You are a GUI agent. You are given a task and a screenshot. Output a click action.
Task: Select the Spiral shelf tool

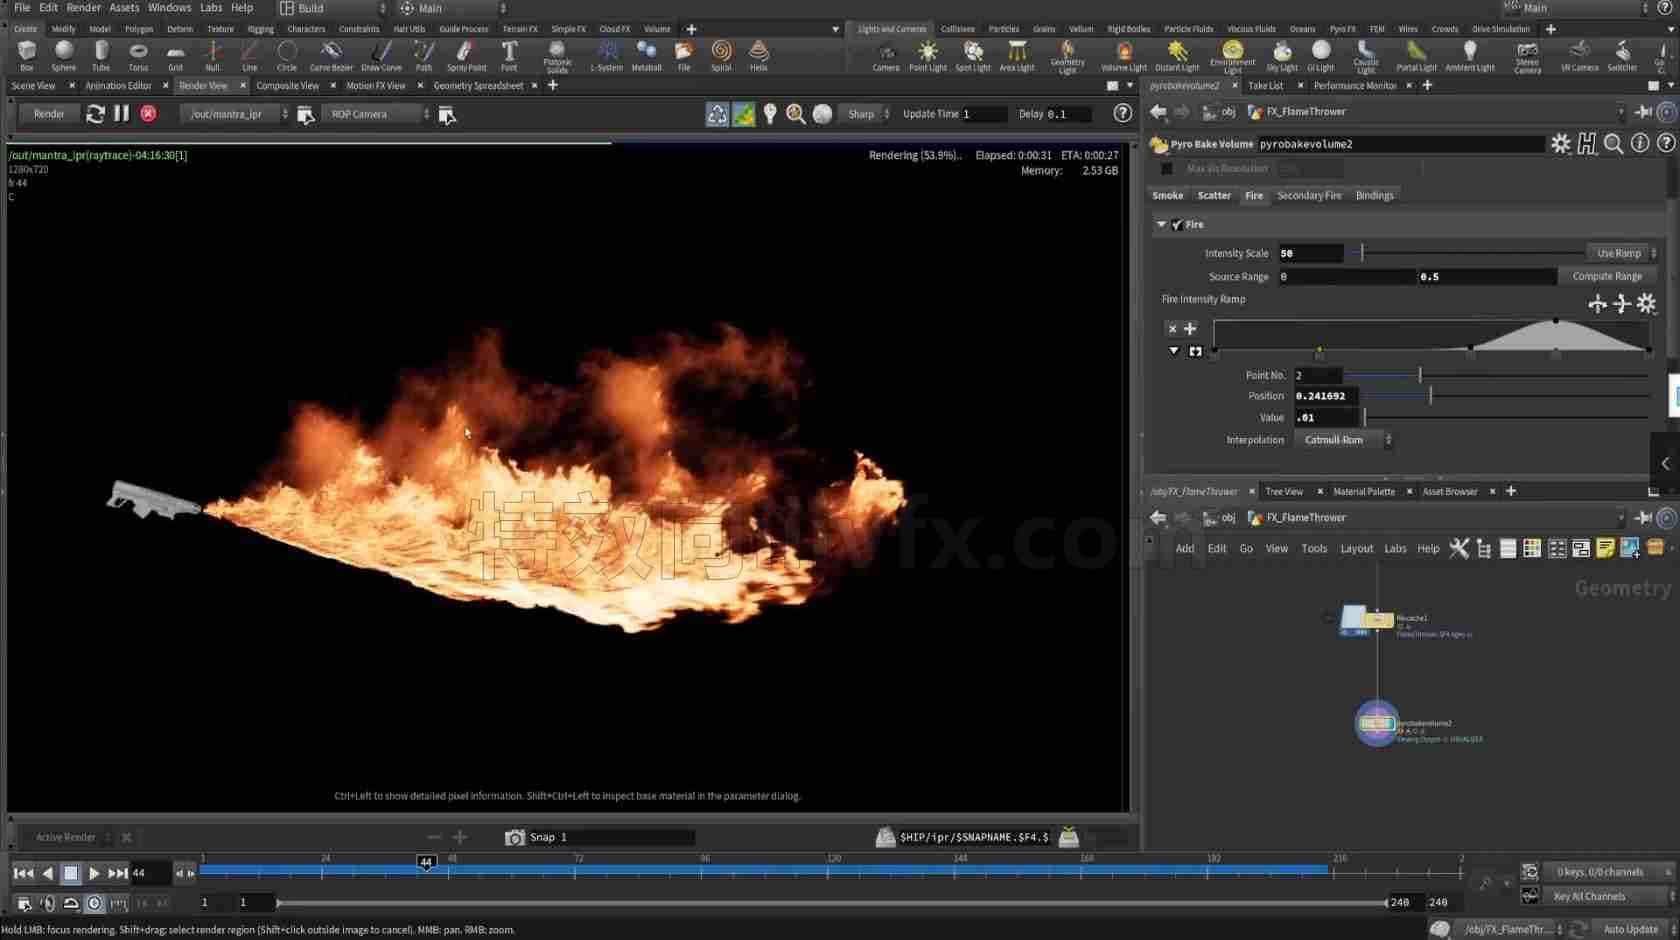point(721,56)
